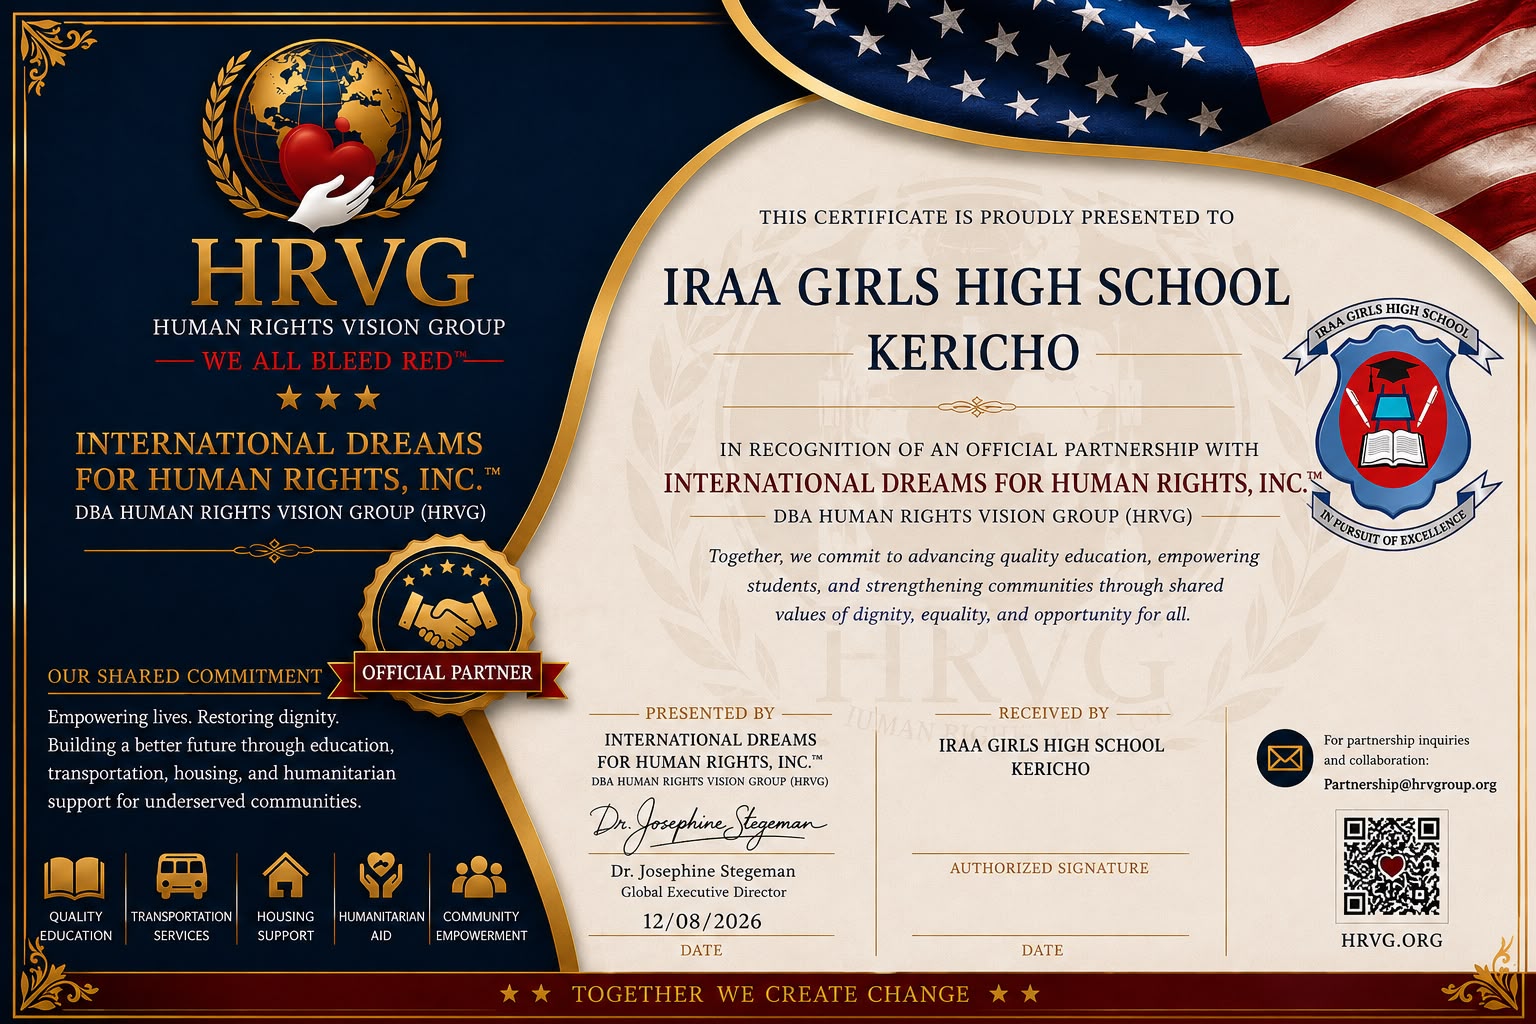Click the large HRVG gold lettering
The width and height of the screenshot is (1536, 1024).
click(331, 272)
